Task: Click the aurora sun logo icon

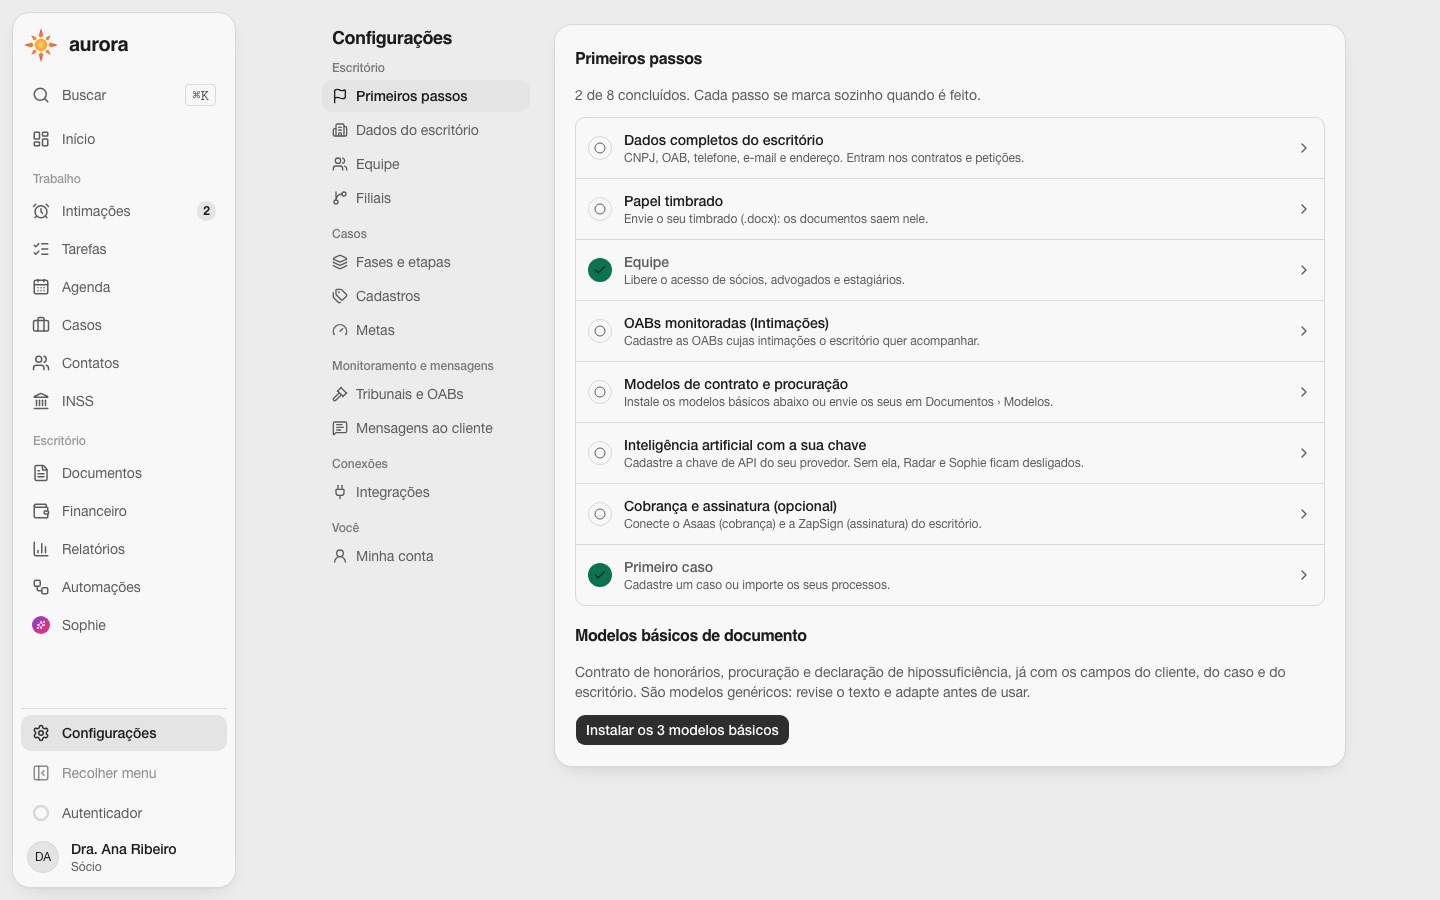Action: tap(41, 45)
